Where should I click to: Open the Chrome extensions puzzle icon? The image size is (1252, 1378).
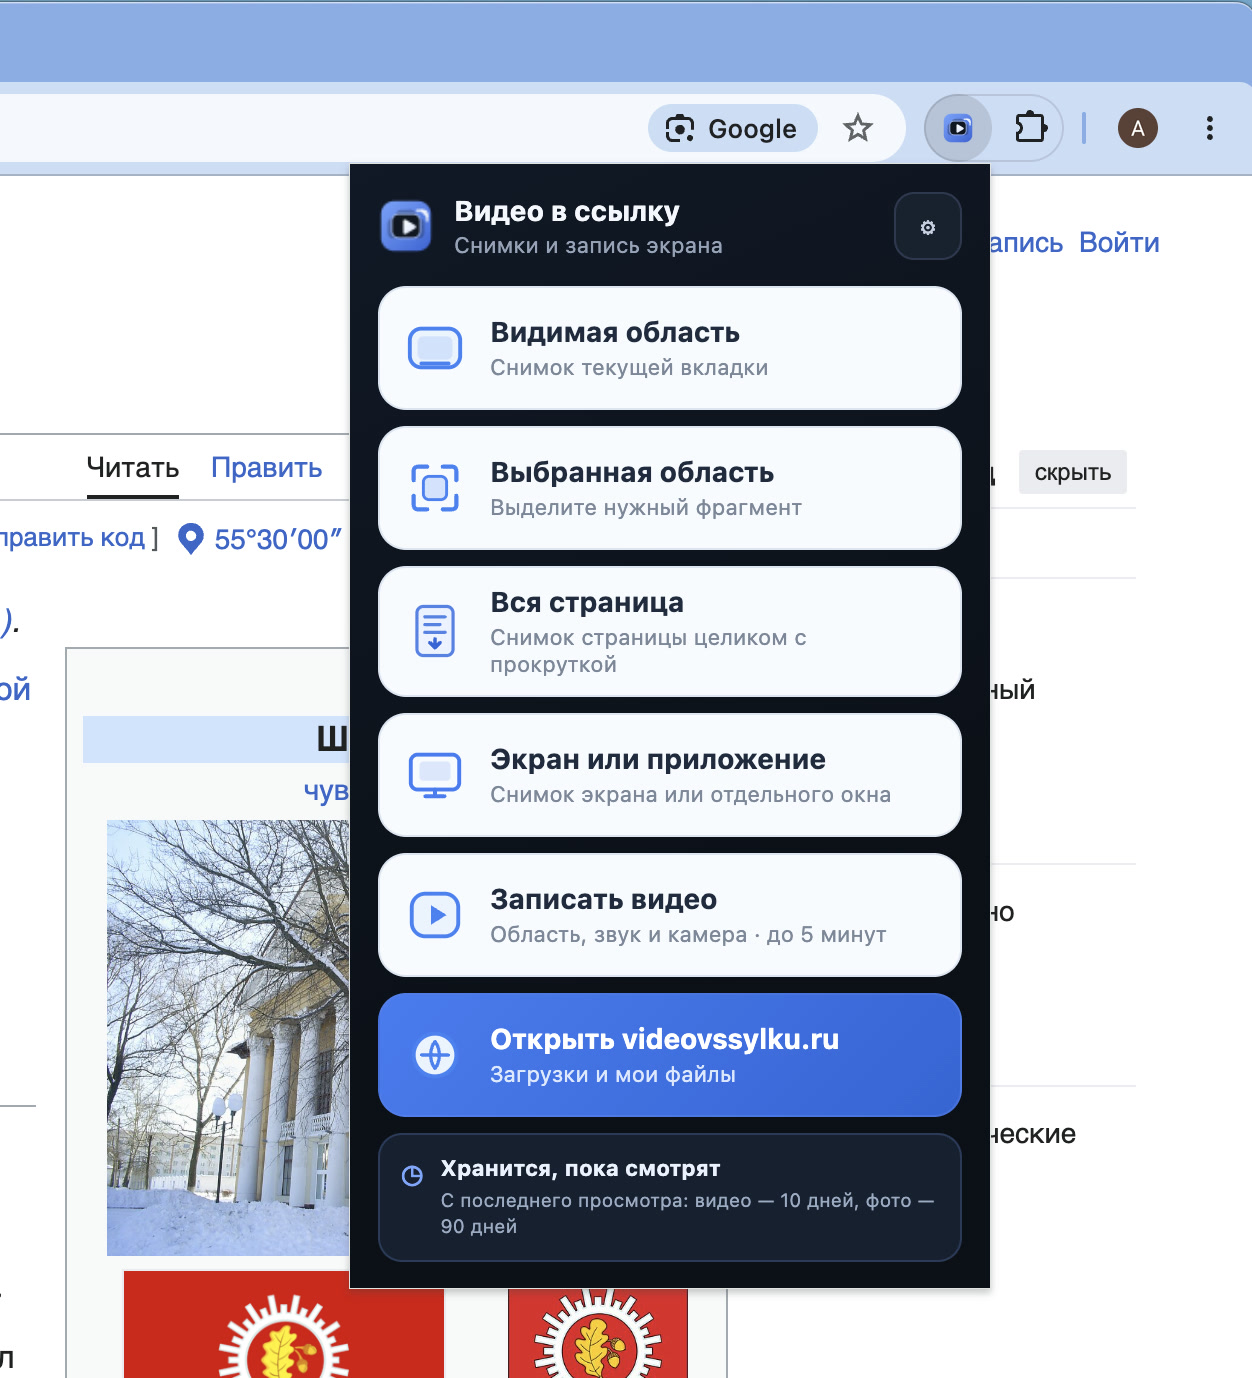point(1030,128)
